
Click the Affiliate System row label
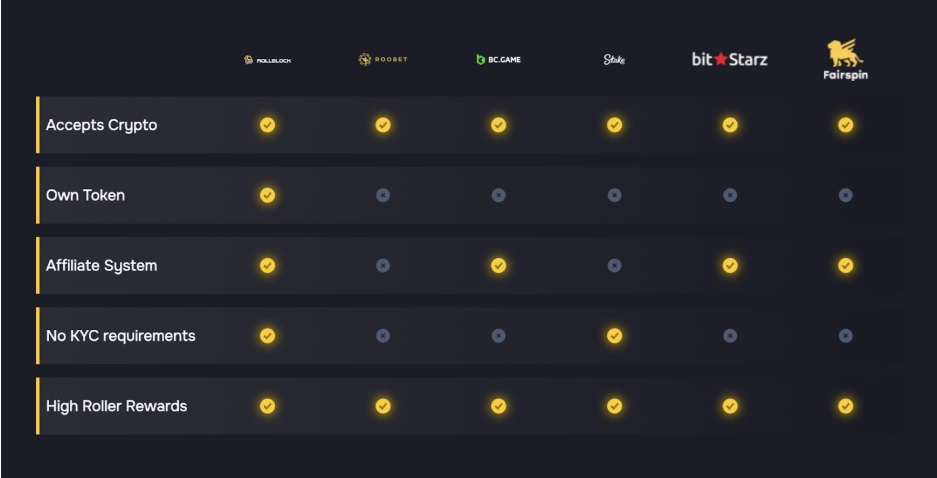tap(102, 265)
